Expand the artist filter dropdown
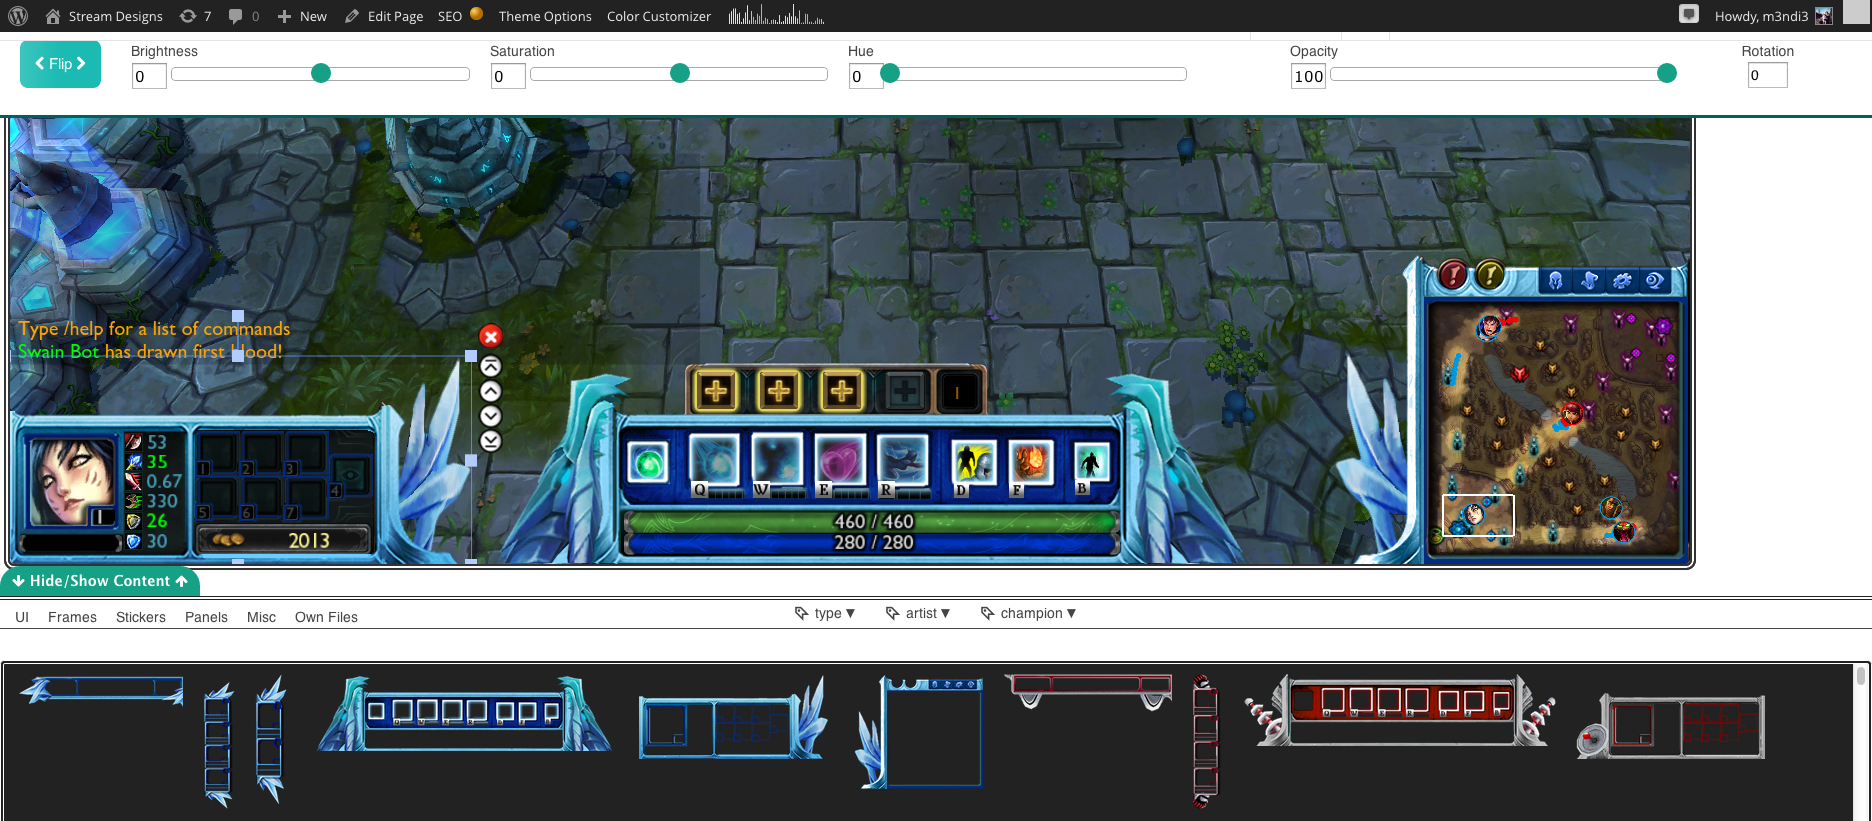 pos(918,613)
